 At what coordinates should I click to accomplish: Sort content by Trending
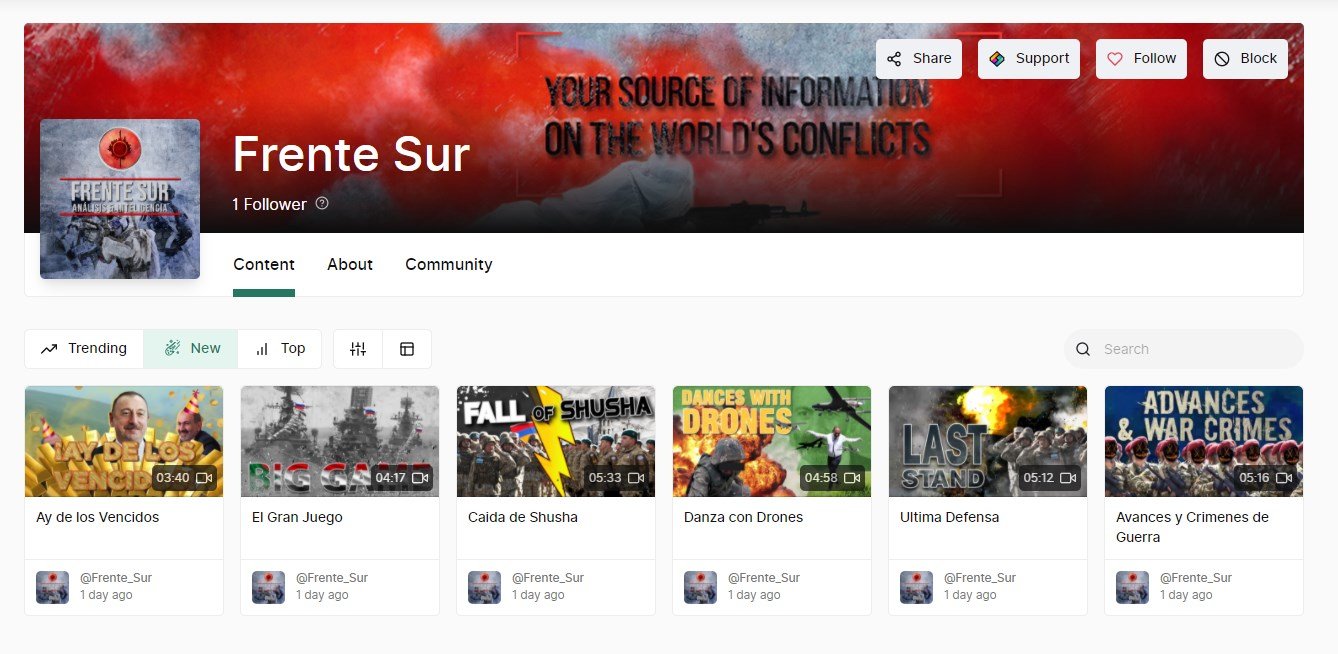(84, 349)
